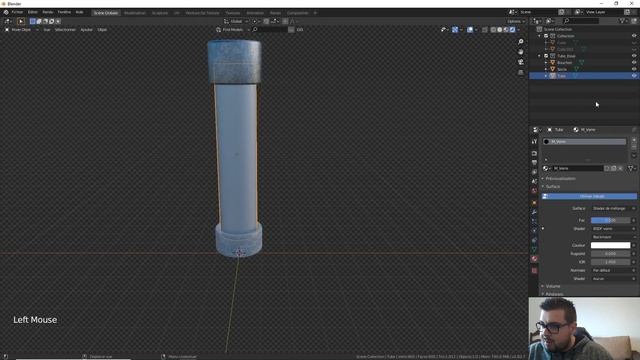Collapse the Collection tree item
640x360 pixels.
pos(540,36)
